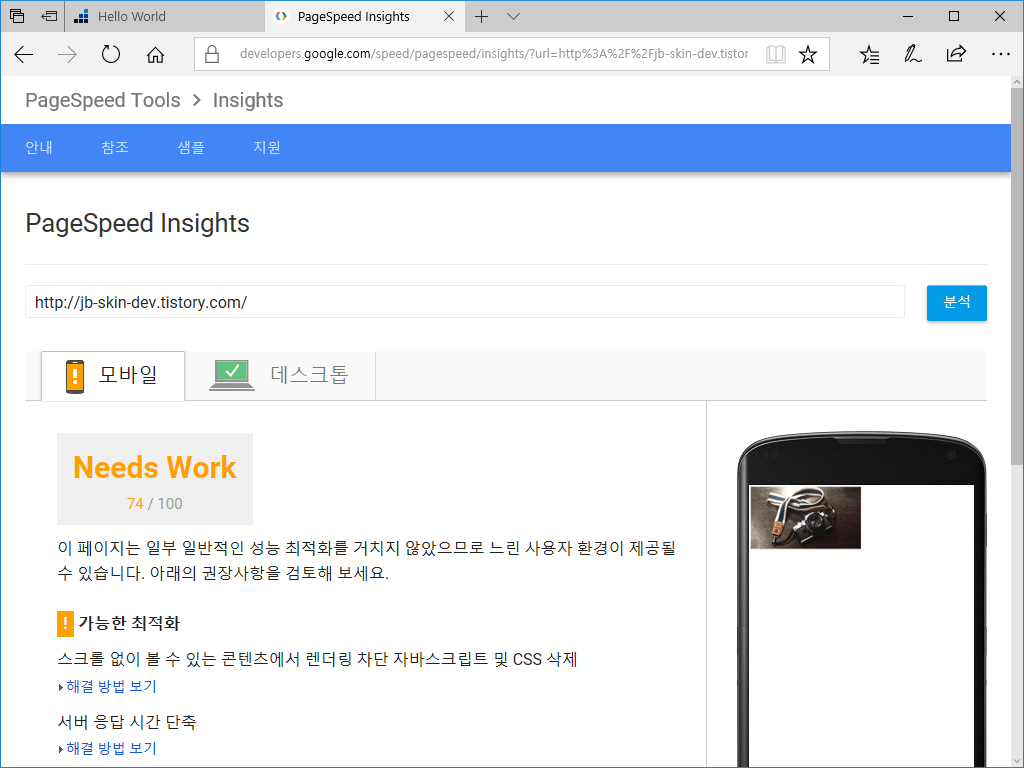
Task: Click the Needs Work score heading
Action: click(155, 468)
